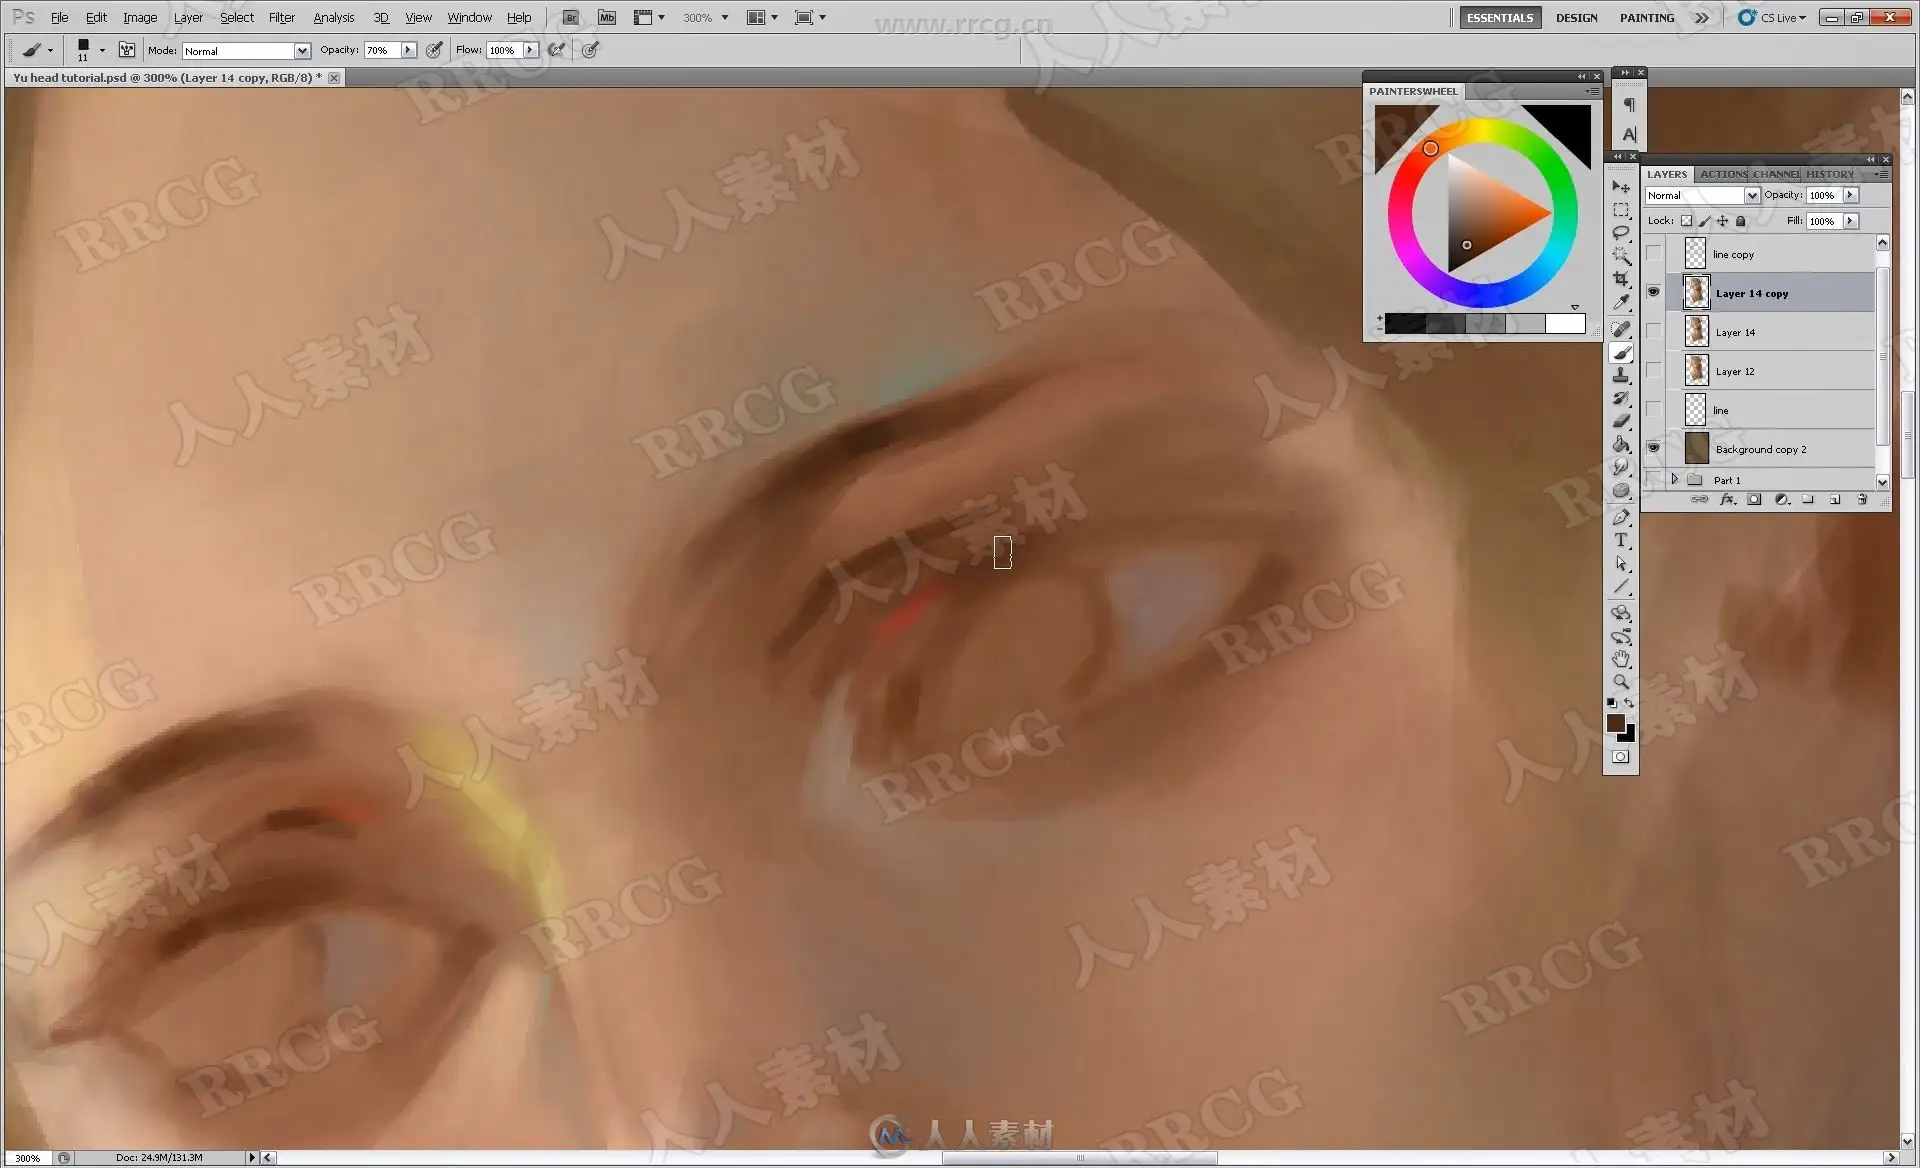
Task: Expand the Part 1 layer group
Action: [1674, 480]
